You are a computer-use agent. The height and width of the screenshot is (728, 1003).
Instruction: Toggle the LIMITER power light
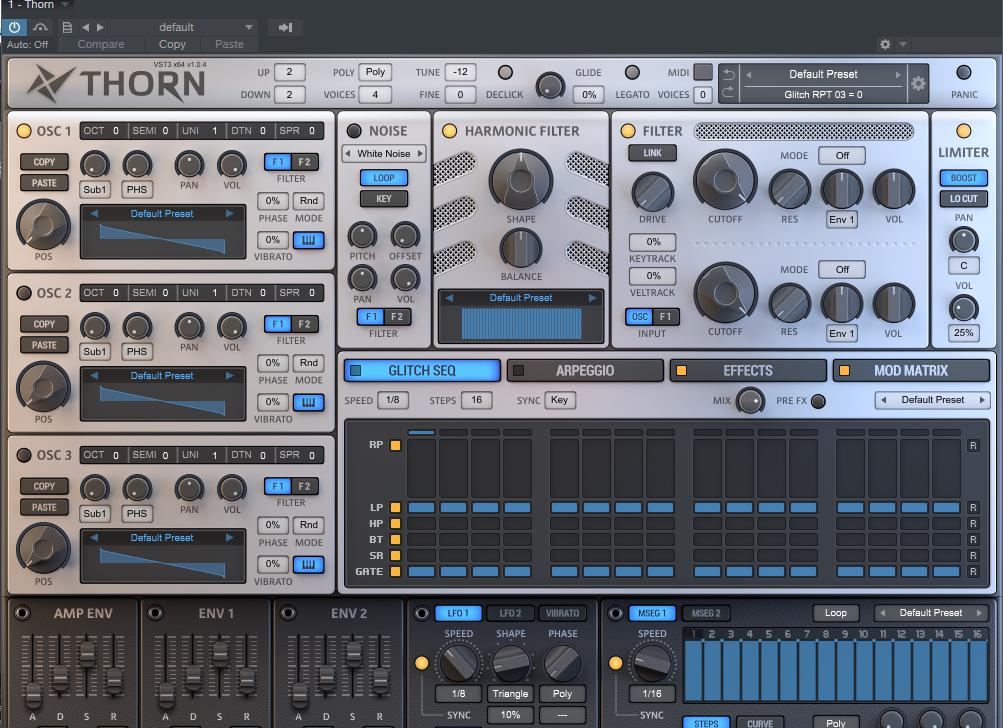[x=963, y=131]
